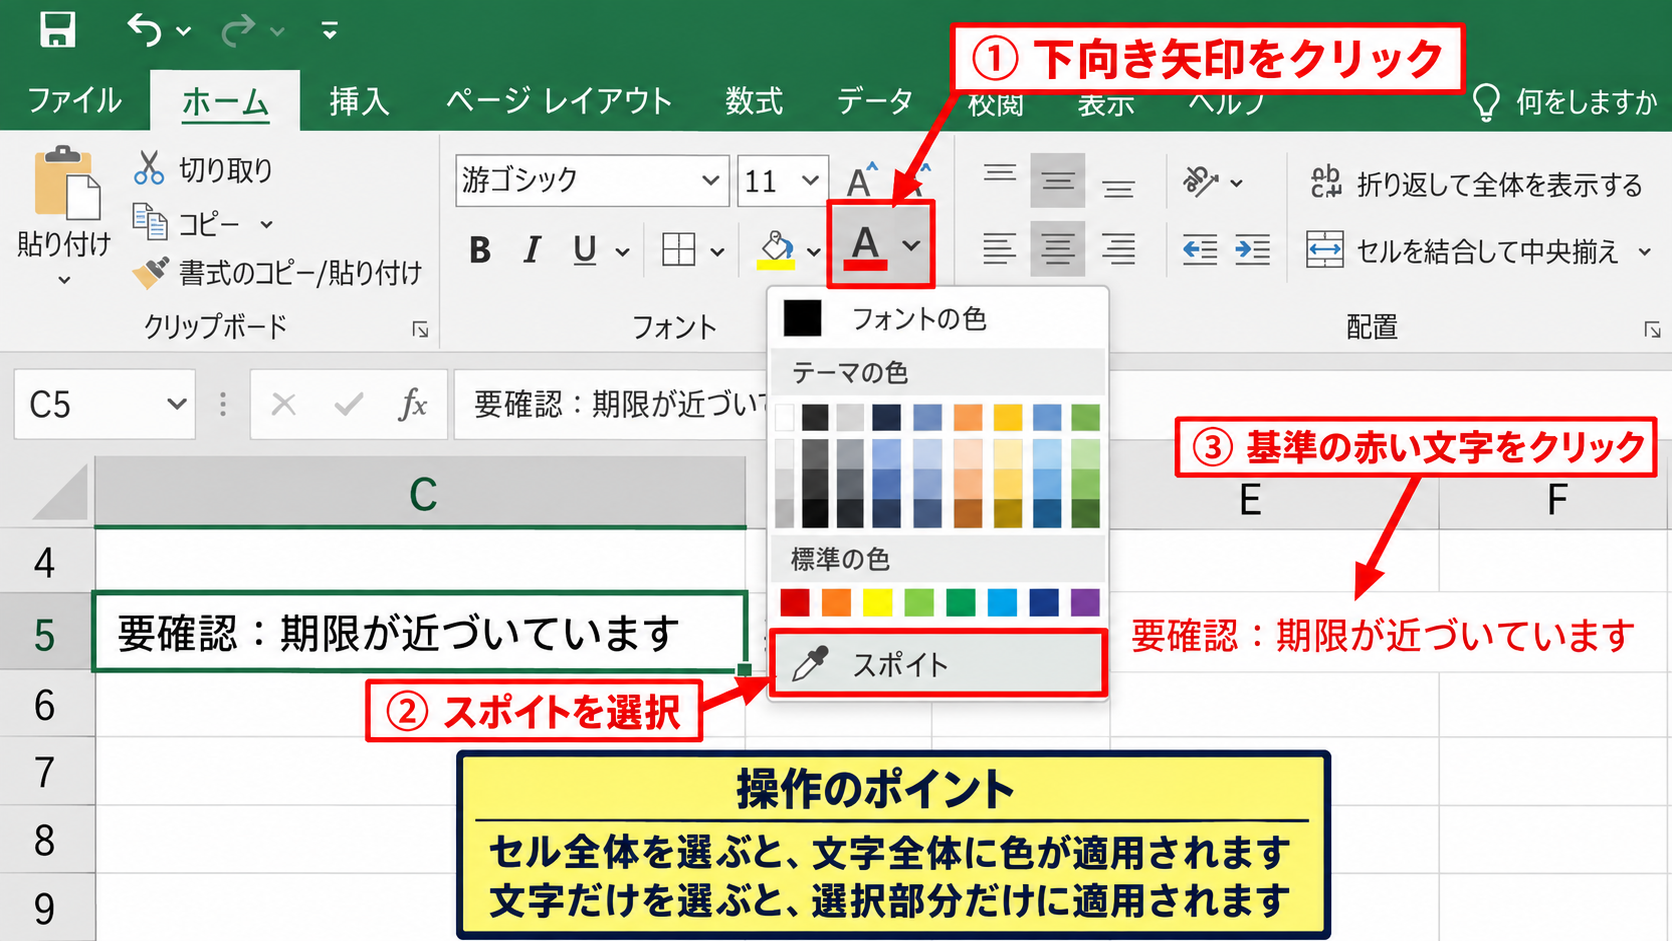Click セルを結合して中央揃え button
Viewport: 1672px width, 941px height.
[x=1462, y=251]
